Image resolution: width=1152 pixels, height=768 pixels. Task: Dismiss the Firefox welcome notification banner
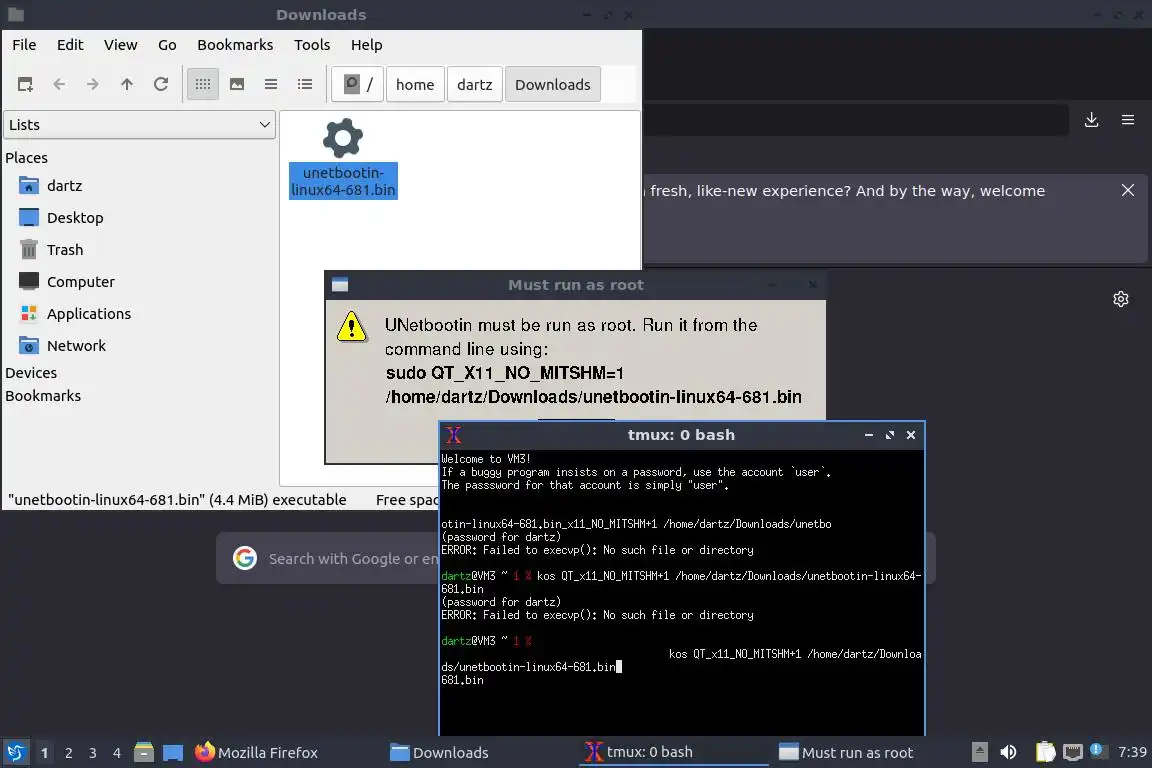click(x=1128, y=190)
